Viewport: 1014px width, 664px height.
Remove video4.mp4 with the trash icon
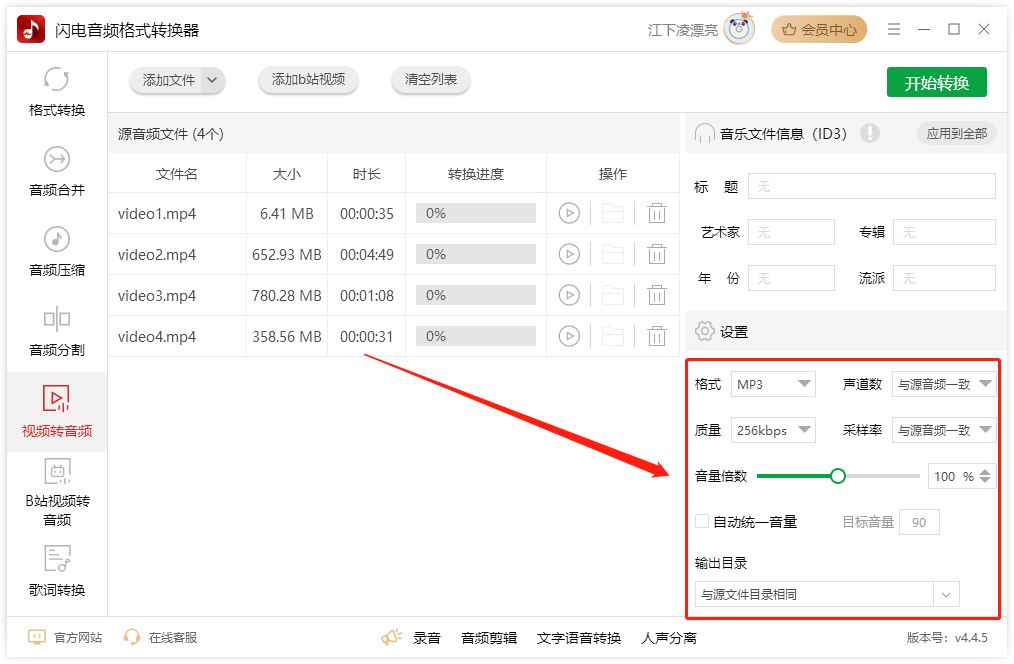tap(656, 336)
